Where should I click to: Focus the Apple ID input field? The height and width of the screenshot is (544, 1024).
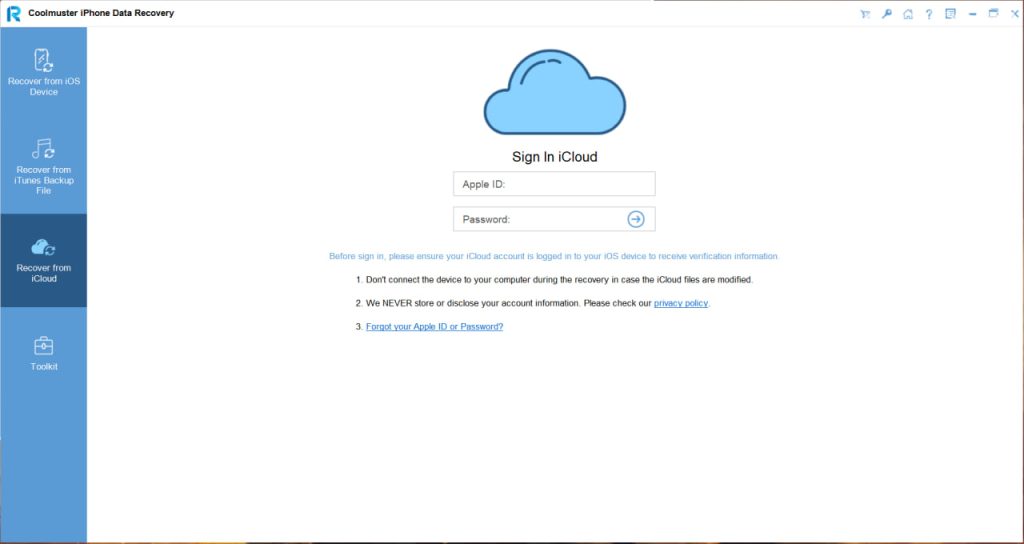(554, 184)
